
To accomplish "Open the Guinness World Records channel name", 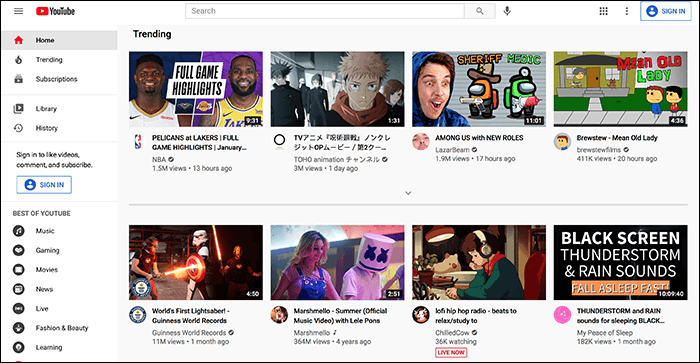I will (189, 333).
